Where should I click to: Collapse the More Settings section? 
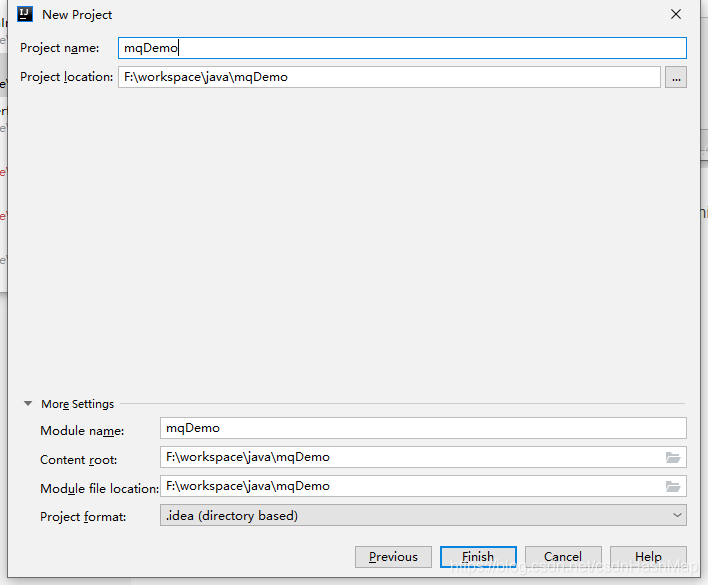click(x=28, y=404)
